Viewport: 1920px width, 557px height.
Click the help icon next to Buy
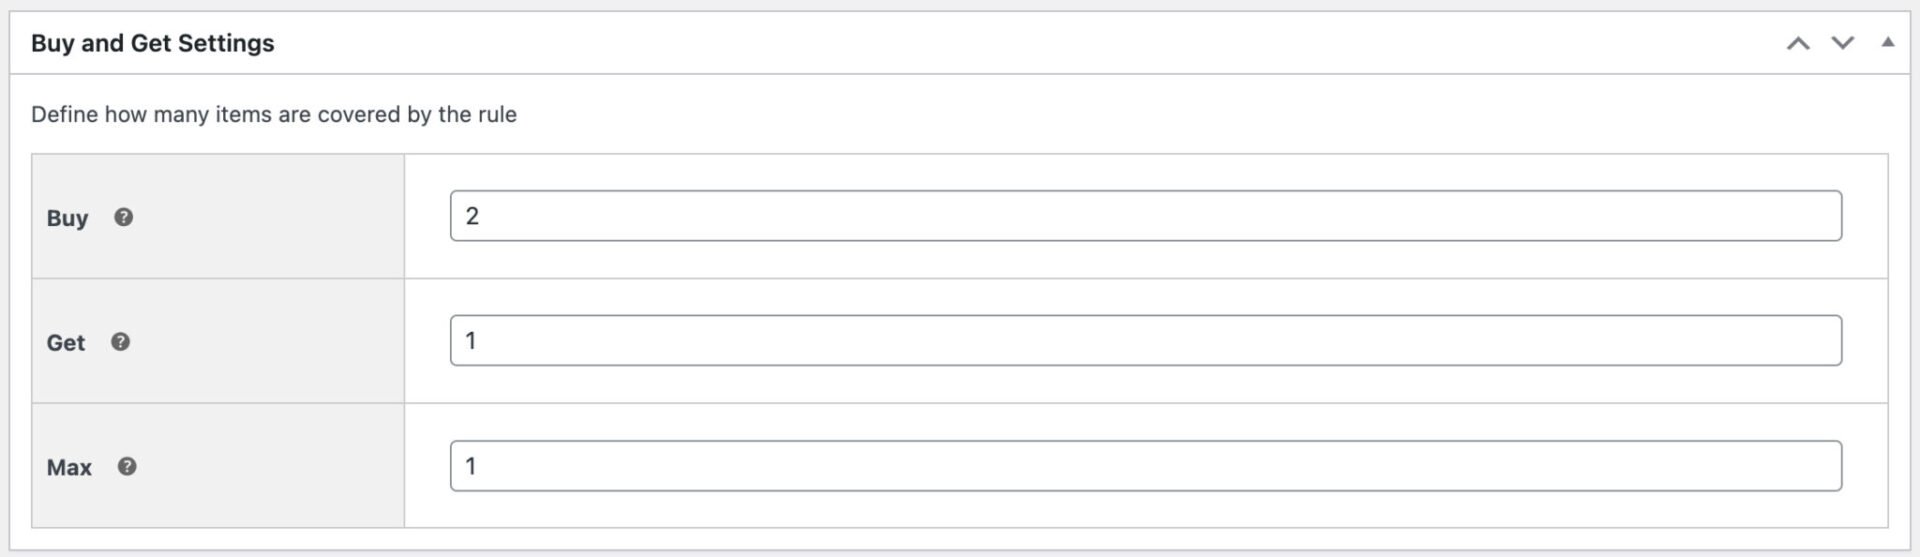pos(123,217)
